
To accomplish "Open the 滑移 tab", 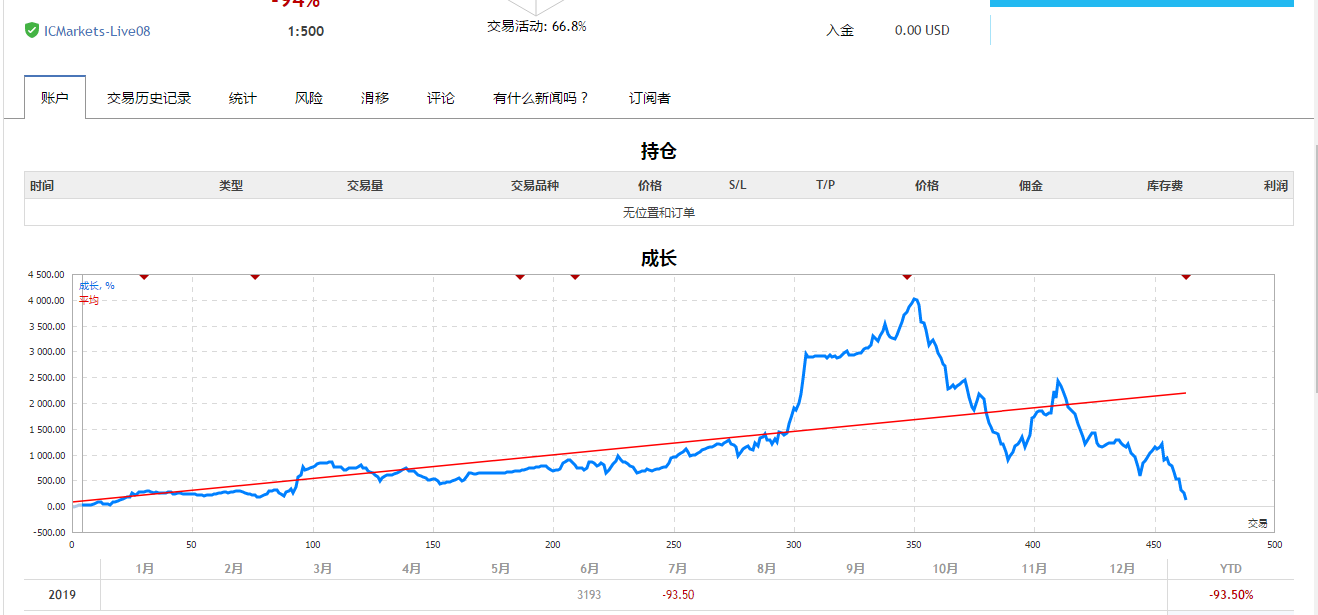I will 375,98.
